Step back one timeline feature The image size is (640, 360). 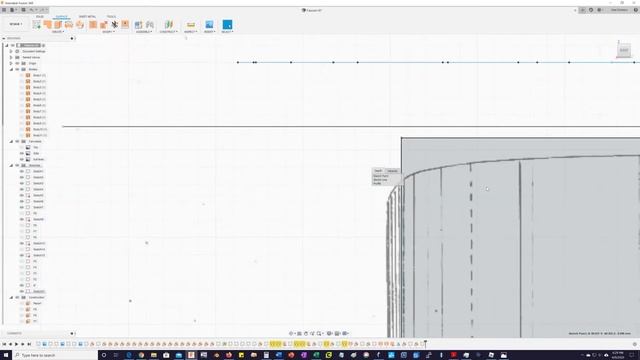click(x=11, y=344)
